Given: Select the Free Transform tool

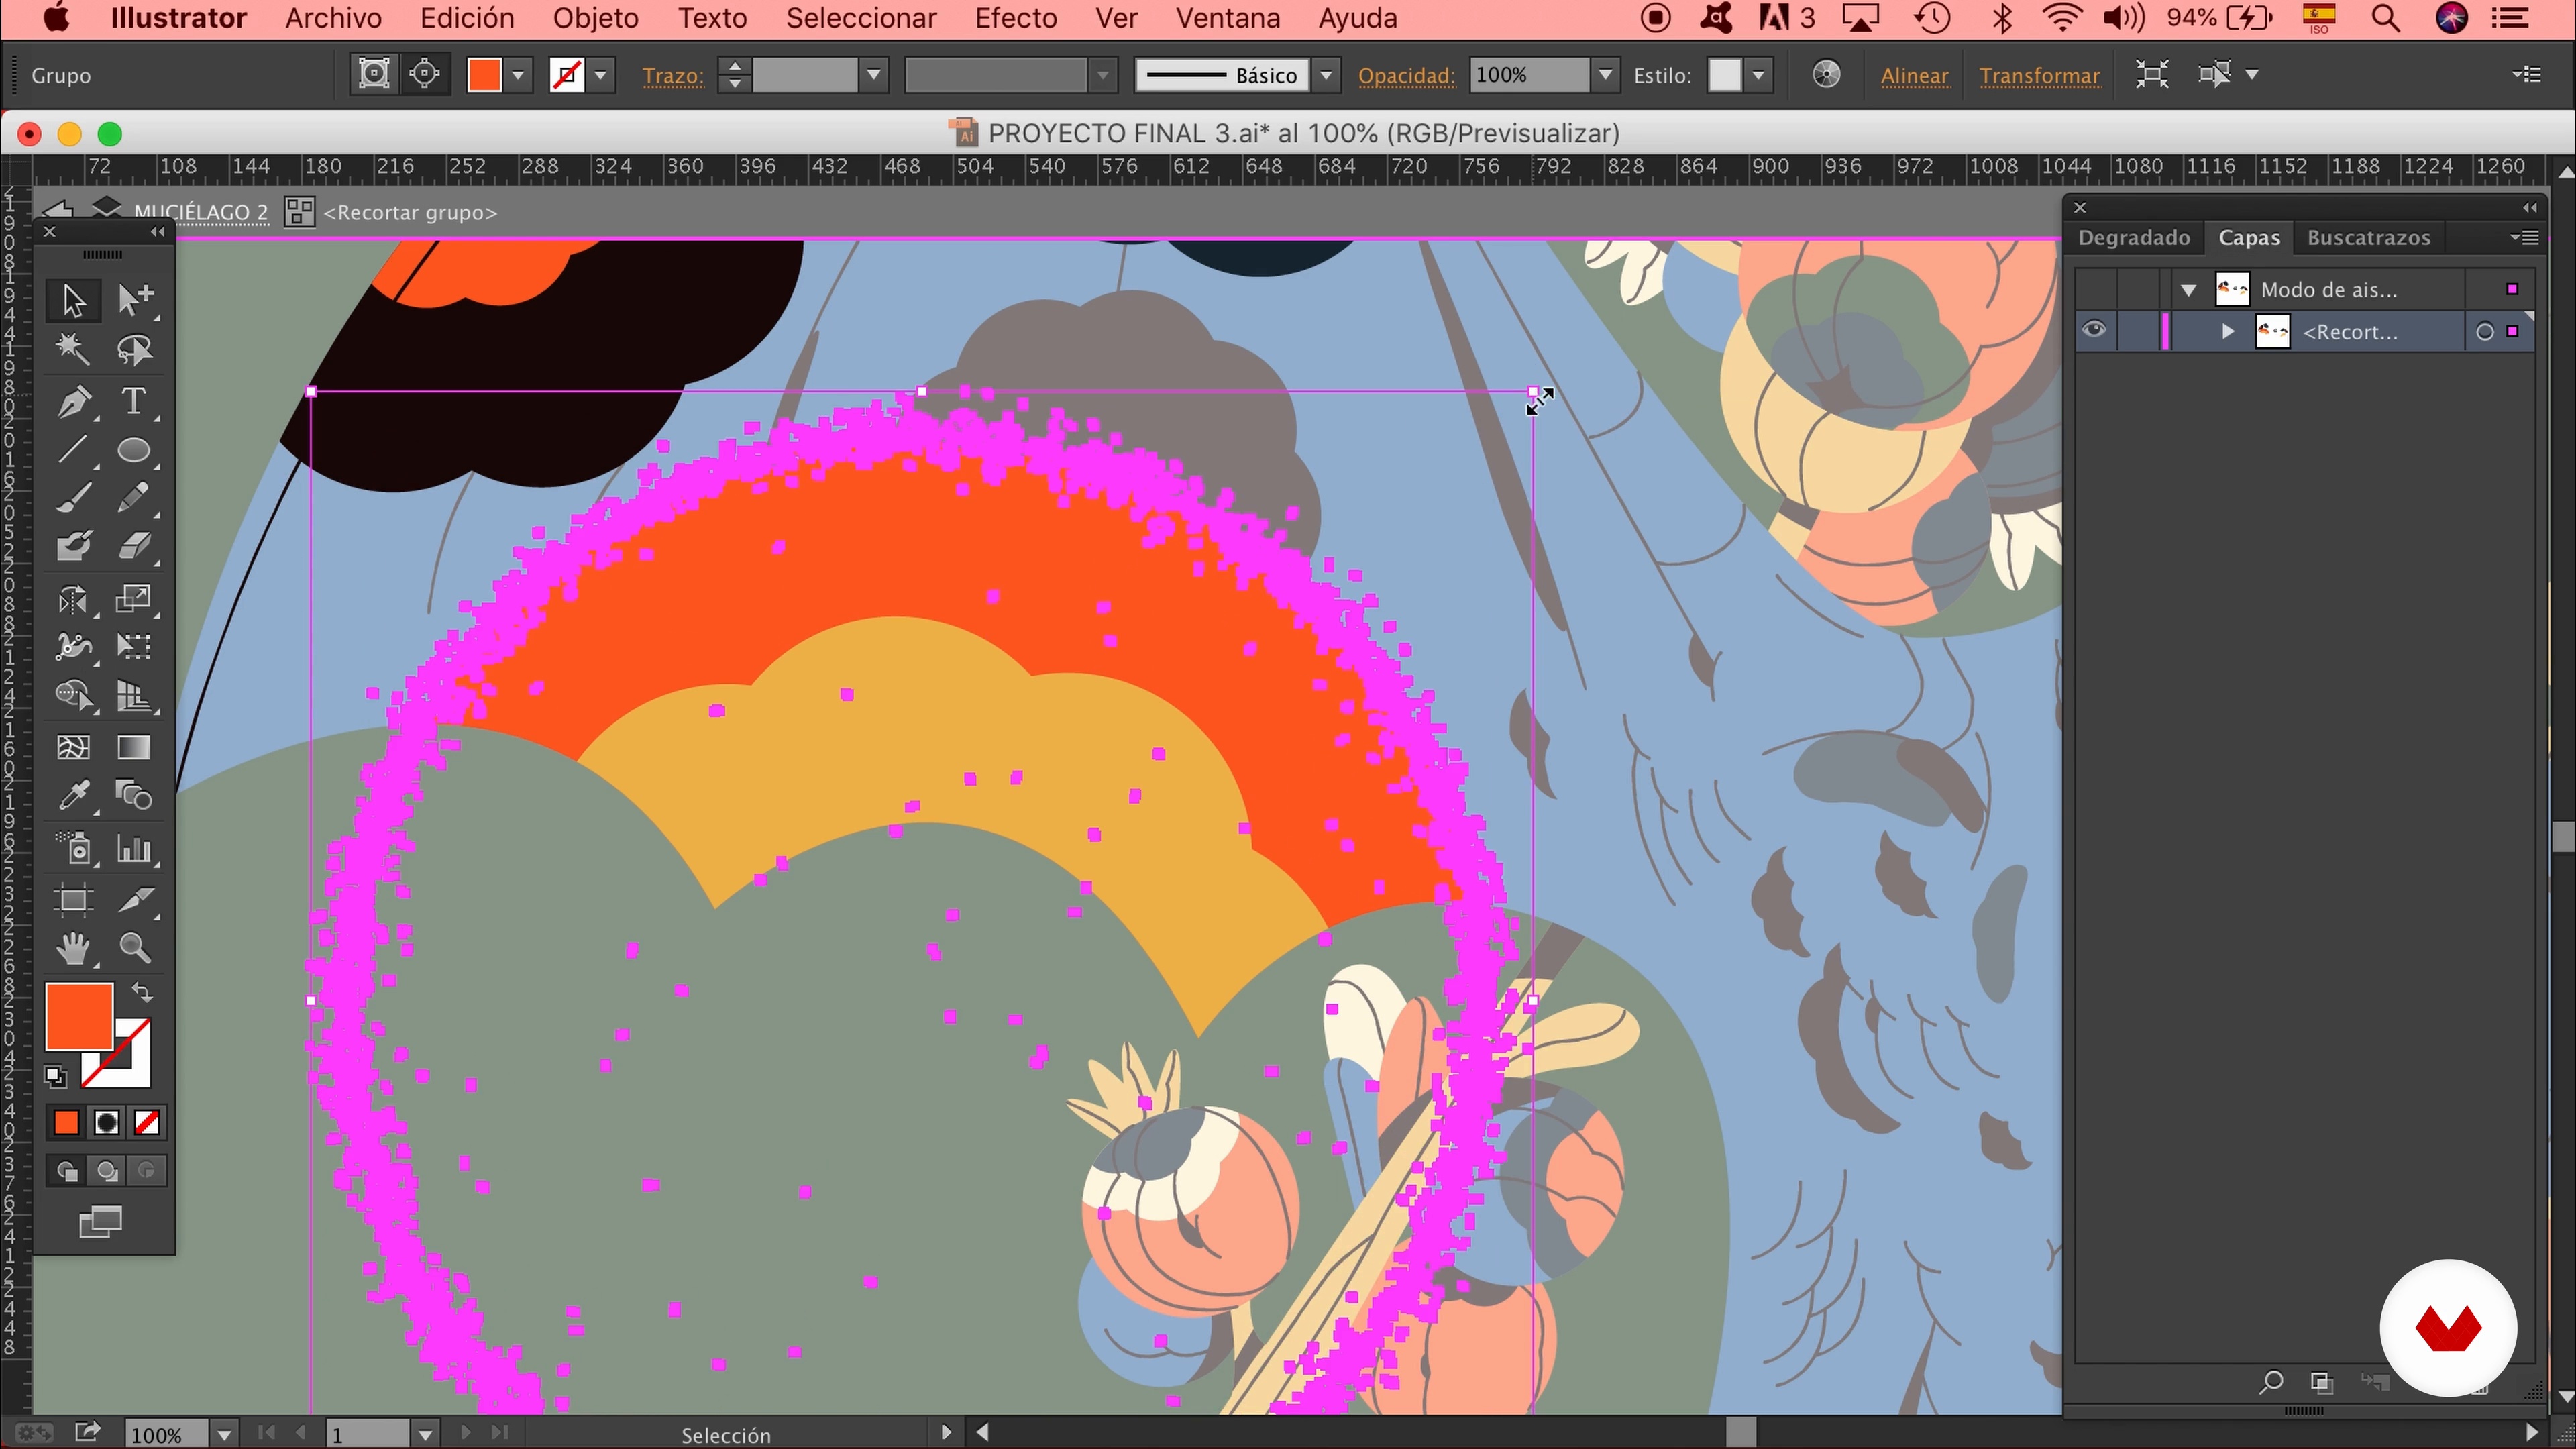Looking at the screenshot, I should [134, 647].
